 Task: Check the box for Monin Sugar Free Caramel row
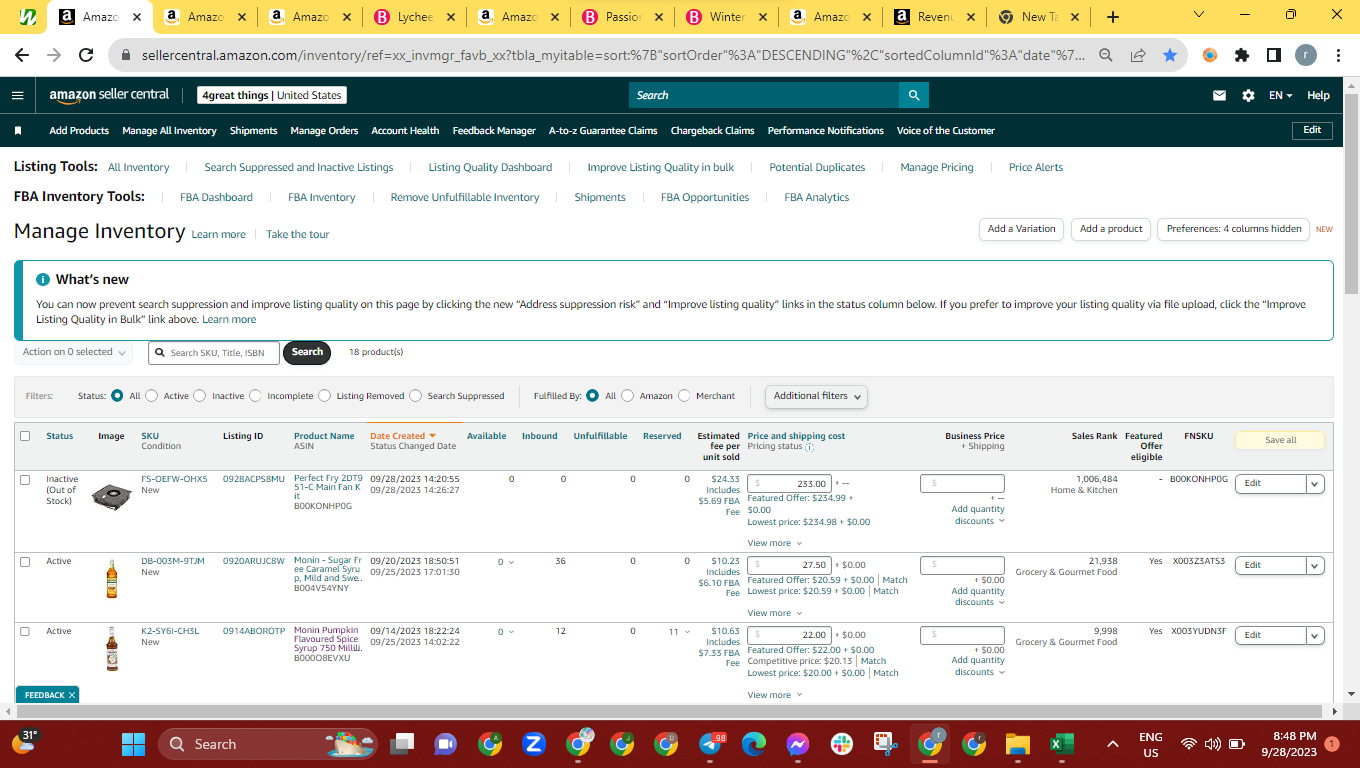[25, 562]
